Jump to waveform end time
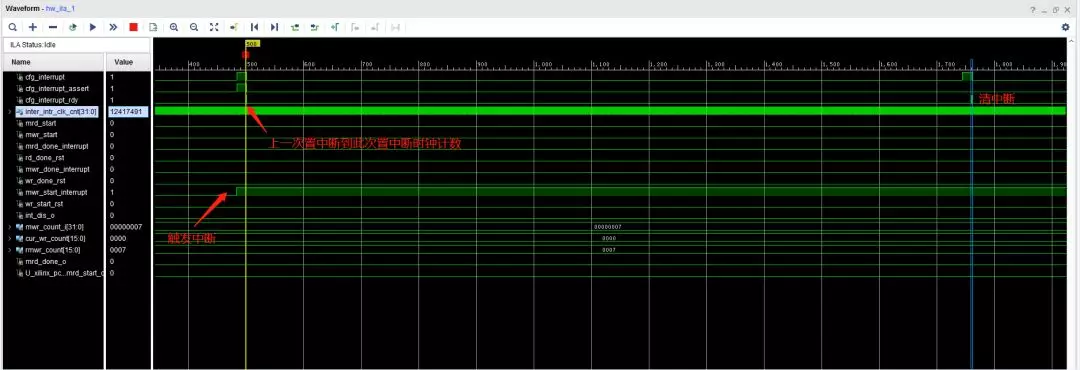1080x370 pixels. (274, 27)
